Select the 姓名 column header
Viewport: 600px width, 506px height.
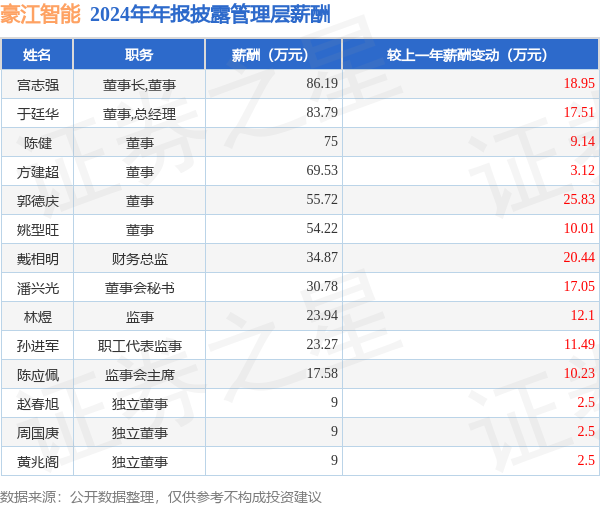coord(37,55)
